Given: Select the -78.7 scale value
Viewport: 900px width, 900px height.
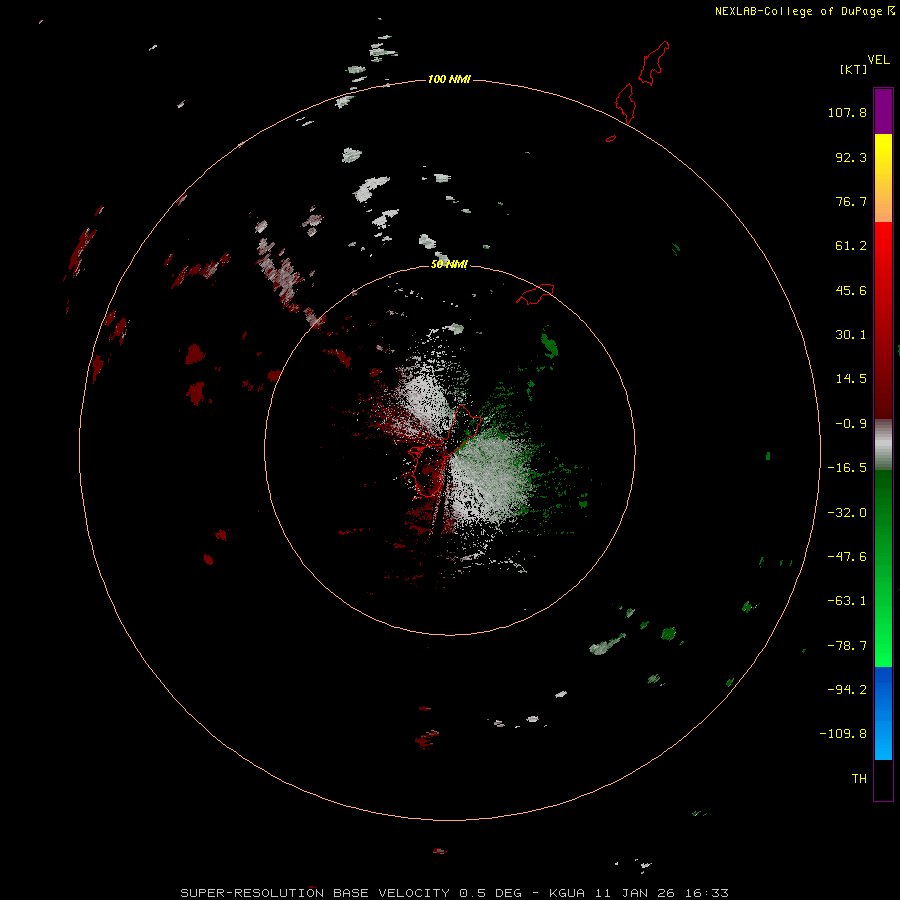Looking at the screenshot, I should point(847,646).
